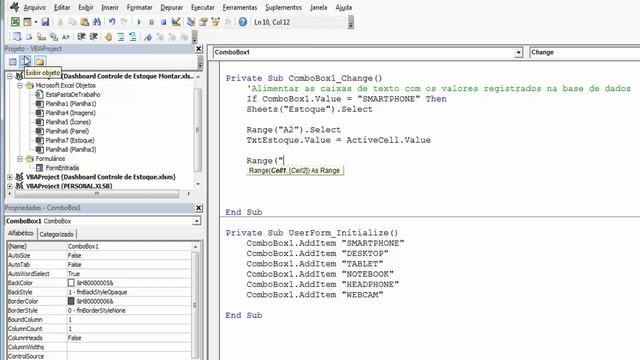Click the project tree horizontal scrollbar
The height and width of the screenshot is (360, 640).
tap(98, 193)
